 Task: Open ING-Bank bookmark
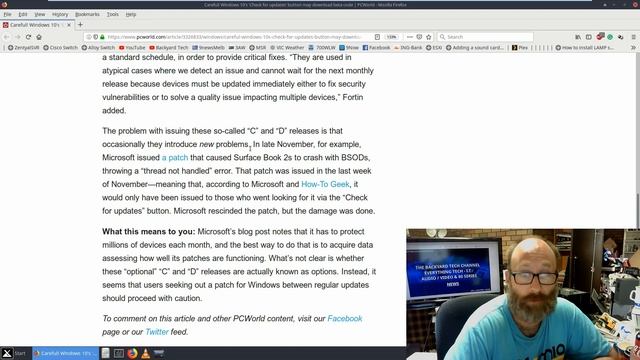click(408, 48)
